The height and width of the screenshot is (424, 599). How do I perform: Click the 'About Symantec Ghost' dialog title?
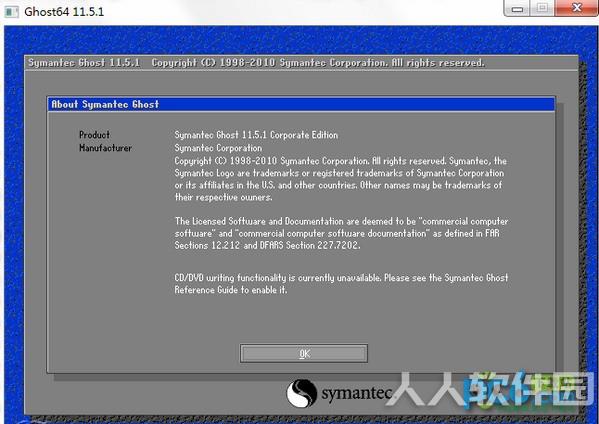tap(105, 104)
